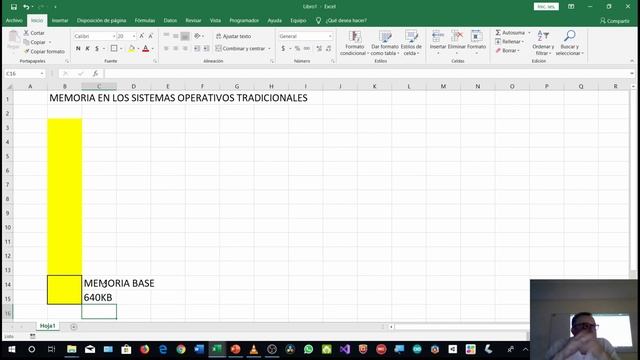
Task: Open Buscar y seleccionar menu
Action: coord(569,42)
